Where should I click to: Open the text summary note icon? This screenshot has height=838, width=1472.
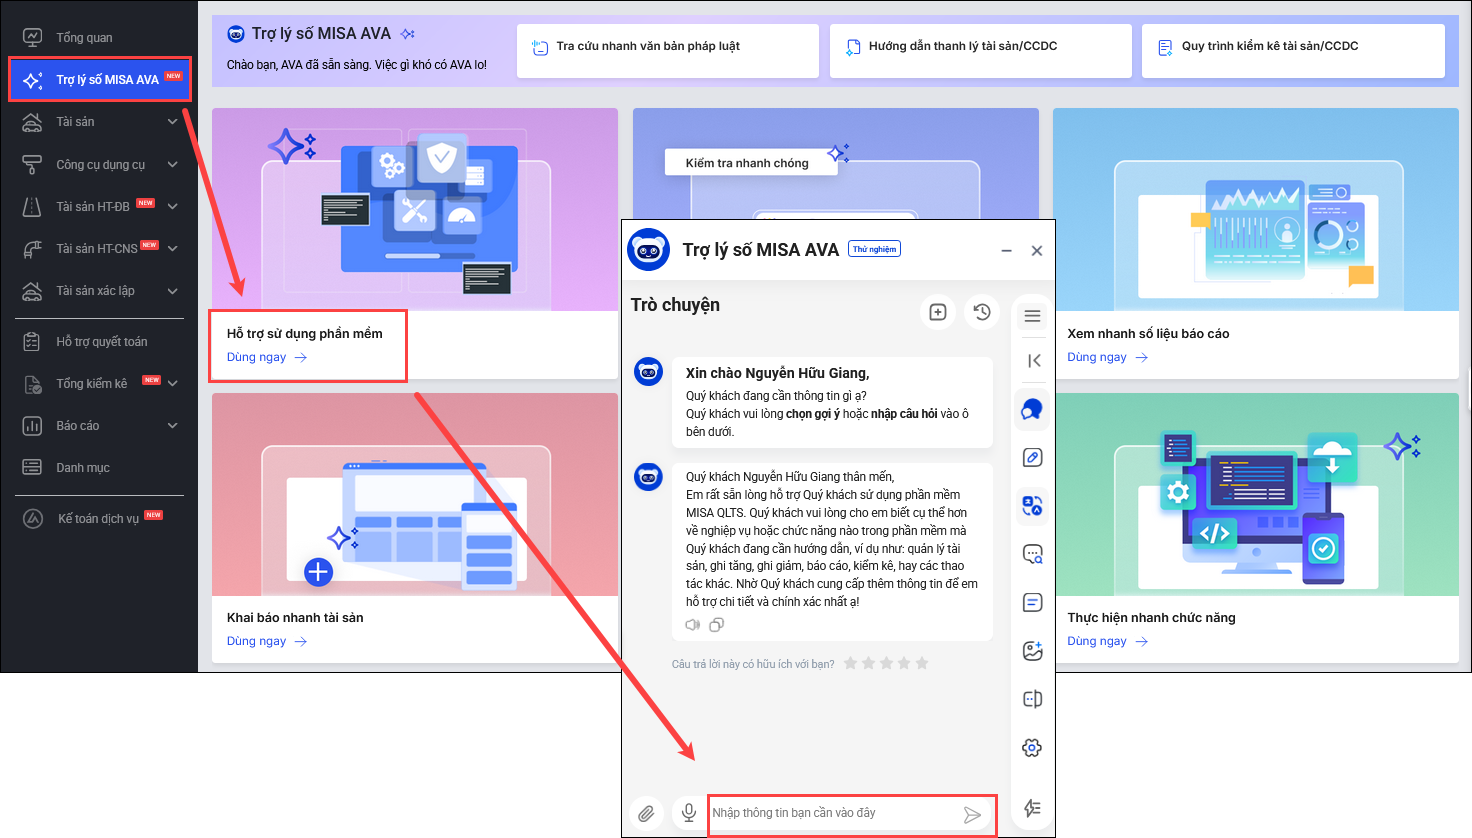point(1033,602)
